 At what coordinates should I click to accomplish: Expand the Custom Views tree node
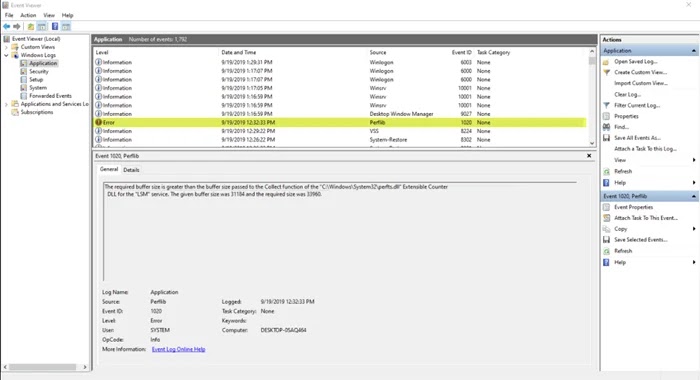point(6,47)
